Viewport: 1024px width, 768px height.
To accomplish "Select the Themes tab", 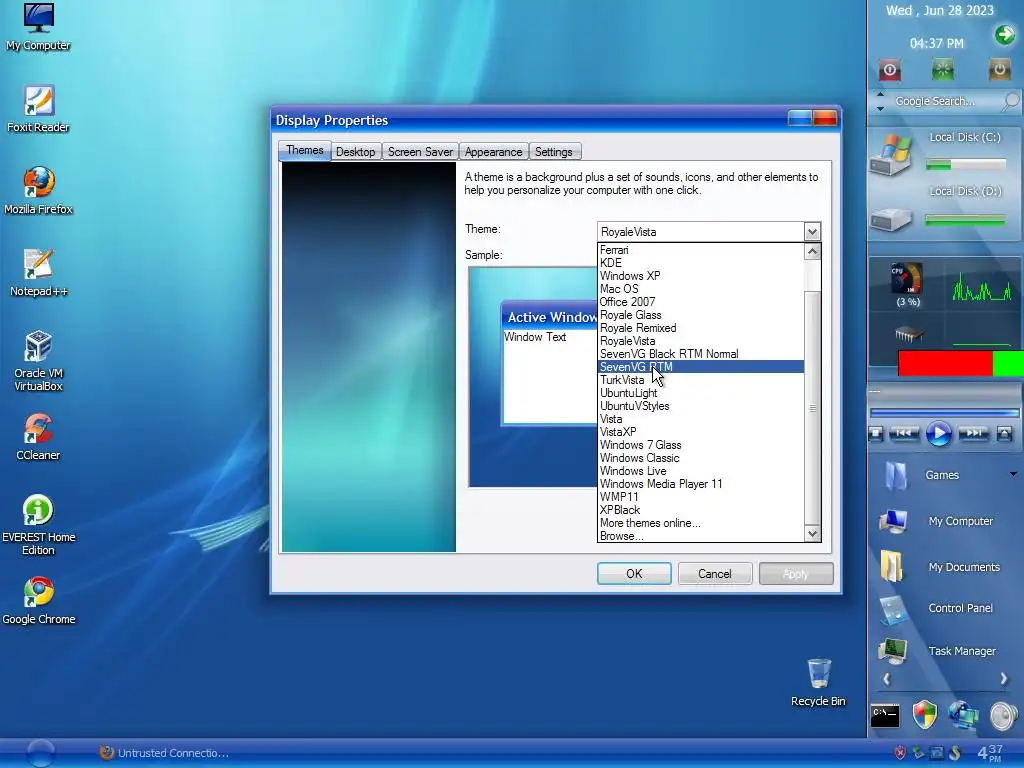I will tap(304, 150).
